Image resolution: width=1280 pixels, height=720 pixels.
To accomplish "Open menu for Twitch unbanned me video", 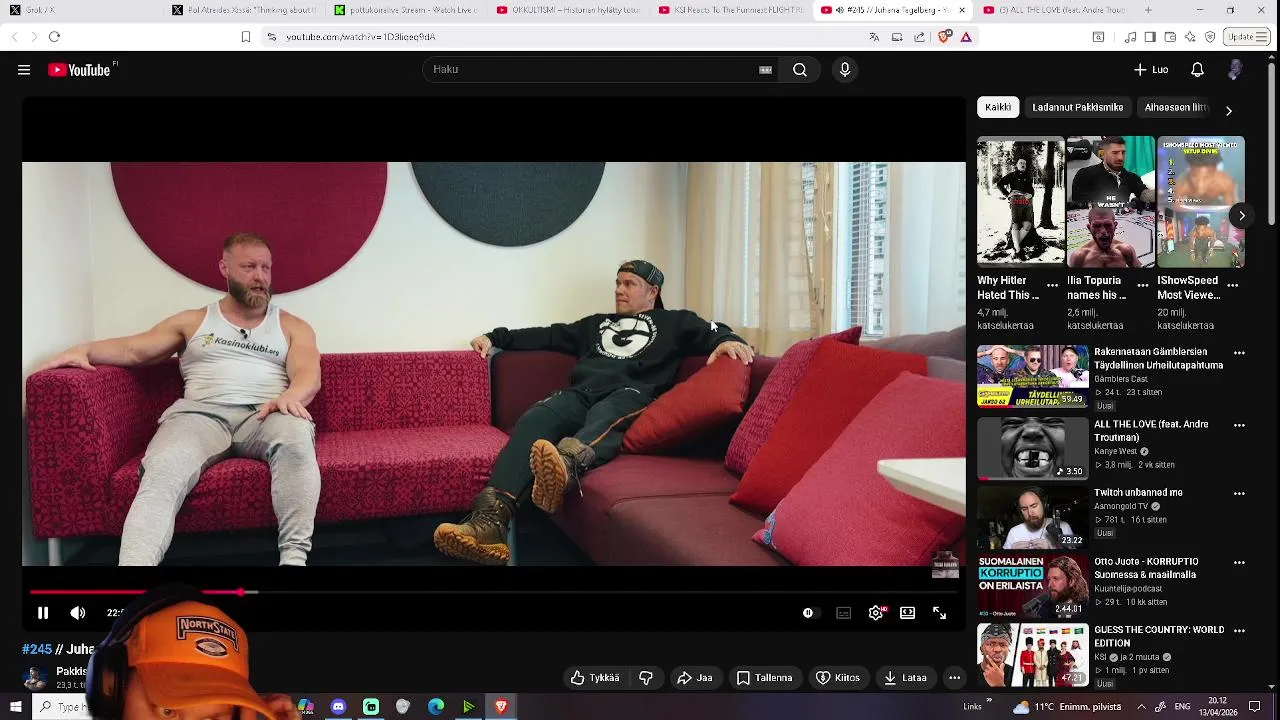I will (1239, 493).
